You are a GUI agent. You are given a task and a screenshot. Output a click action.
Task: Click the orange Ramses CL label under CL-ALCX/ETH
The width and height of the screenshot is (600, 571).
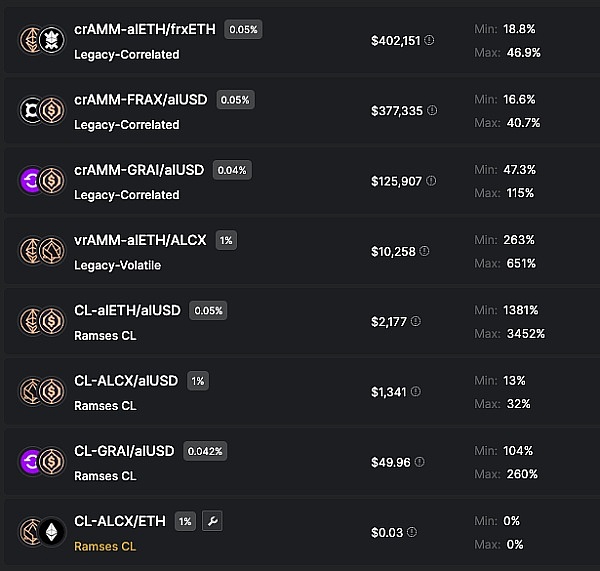pos(104,546)
